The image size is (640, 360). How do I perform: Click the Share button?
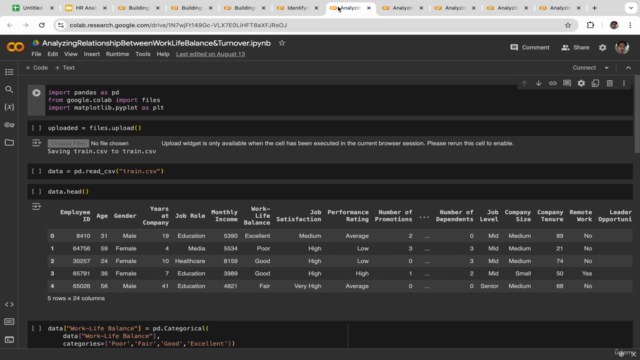click(575, 47)
